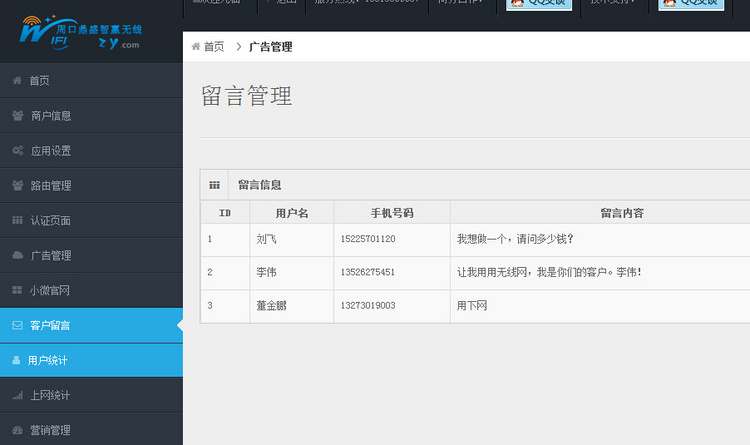Viewport: 750px width, 445px height.
Task: Open 商户信息 via its sidebar icon
Action: pyautogui.click(x=18, y=115)
